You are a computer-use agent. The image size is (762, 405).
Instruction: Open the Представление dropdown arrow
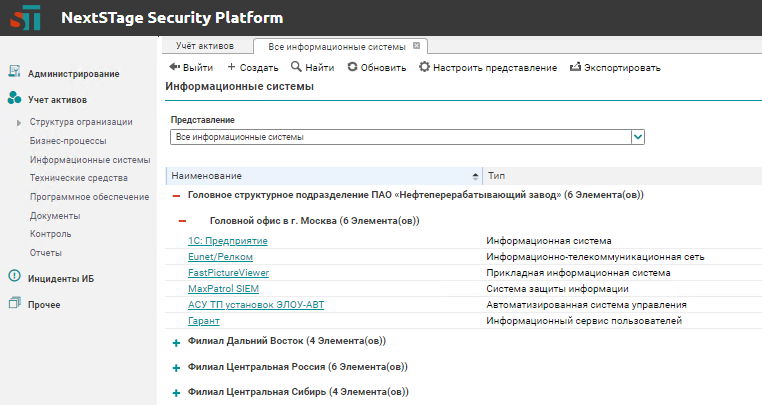pyautogui.click(x=637, y=137)
